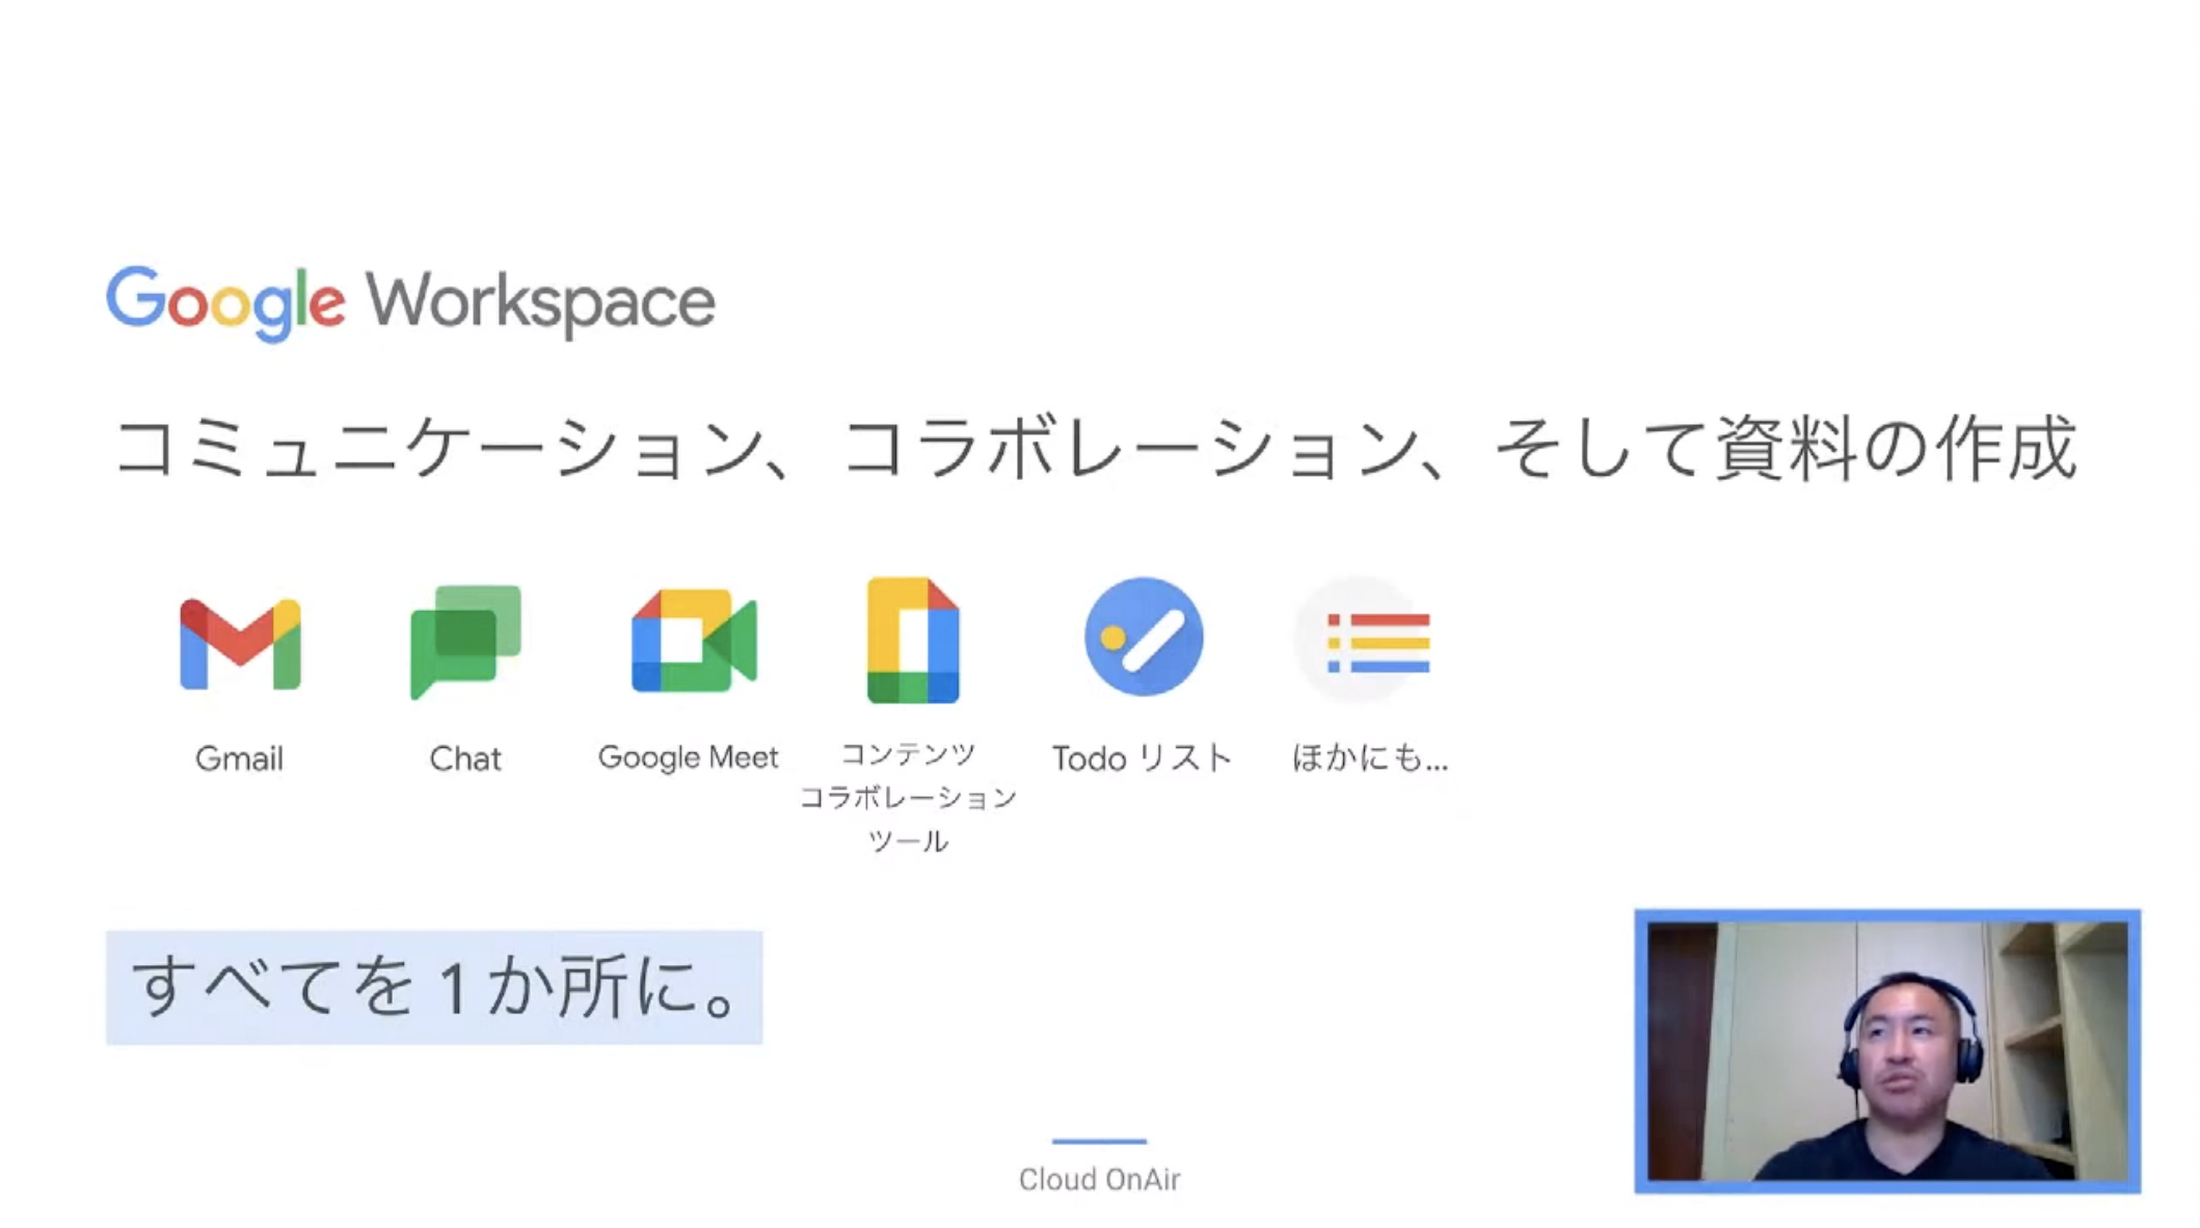This screenshot has width=2200, height=1228.
Task: Click the 'Gmail' label text
Action: point(239,759)
